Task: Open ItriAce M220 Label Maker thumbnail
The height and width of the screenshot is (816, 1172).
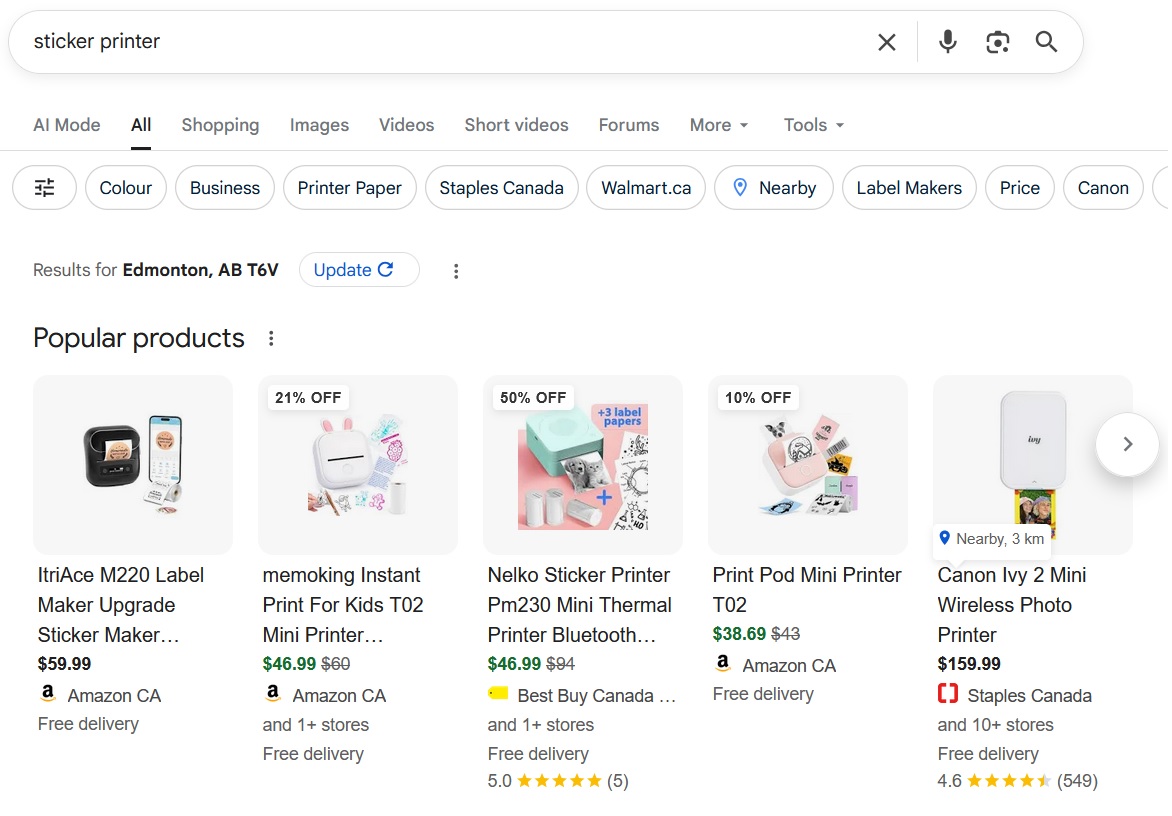Action: (x=133, y=464)
